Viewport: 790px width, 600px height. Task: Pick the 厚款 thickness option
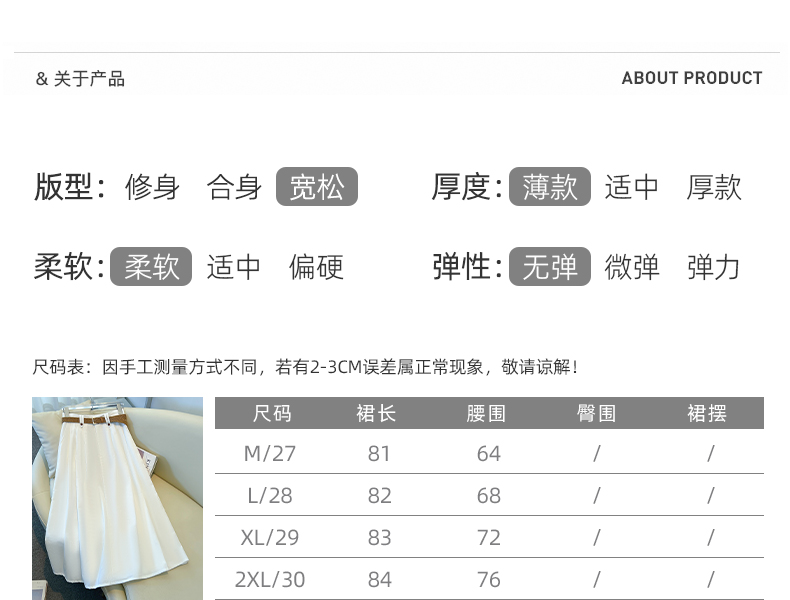(x=713, y=187)
